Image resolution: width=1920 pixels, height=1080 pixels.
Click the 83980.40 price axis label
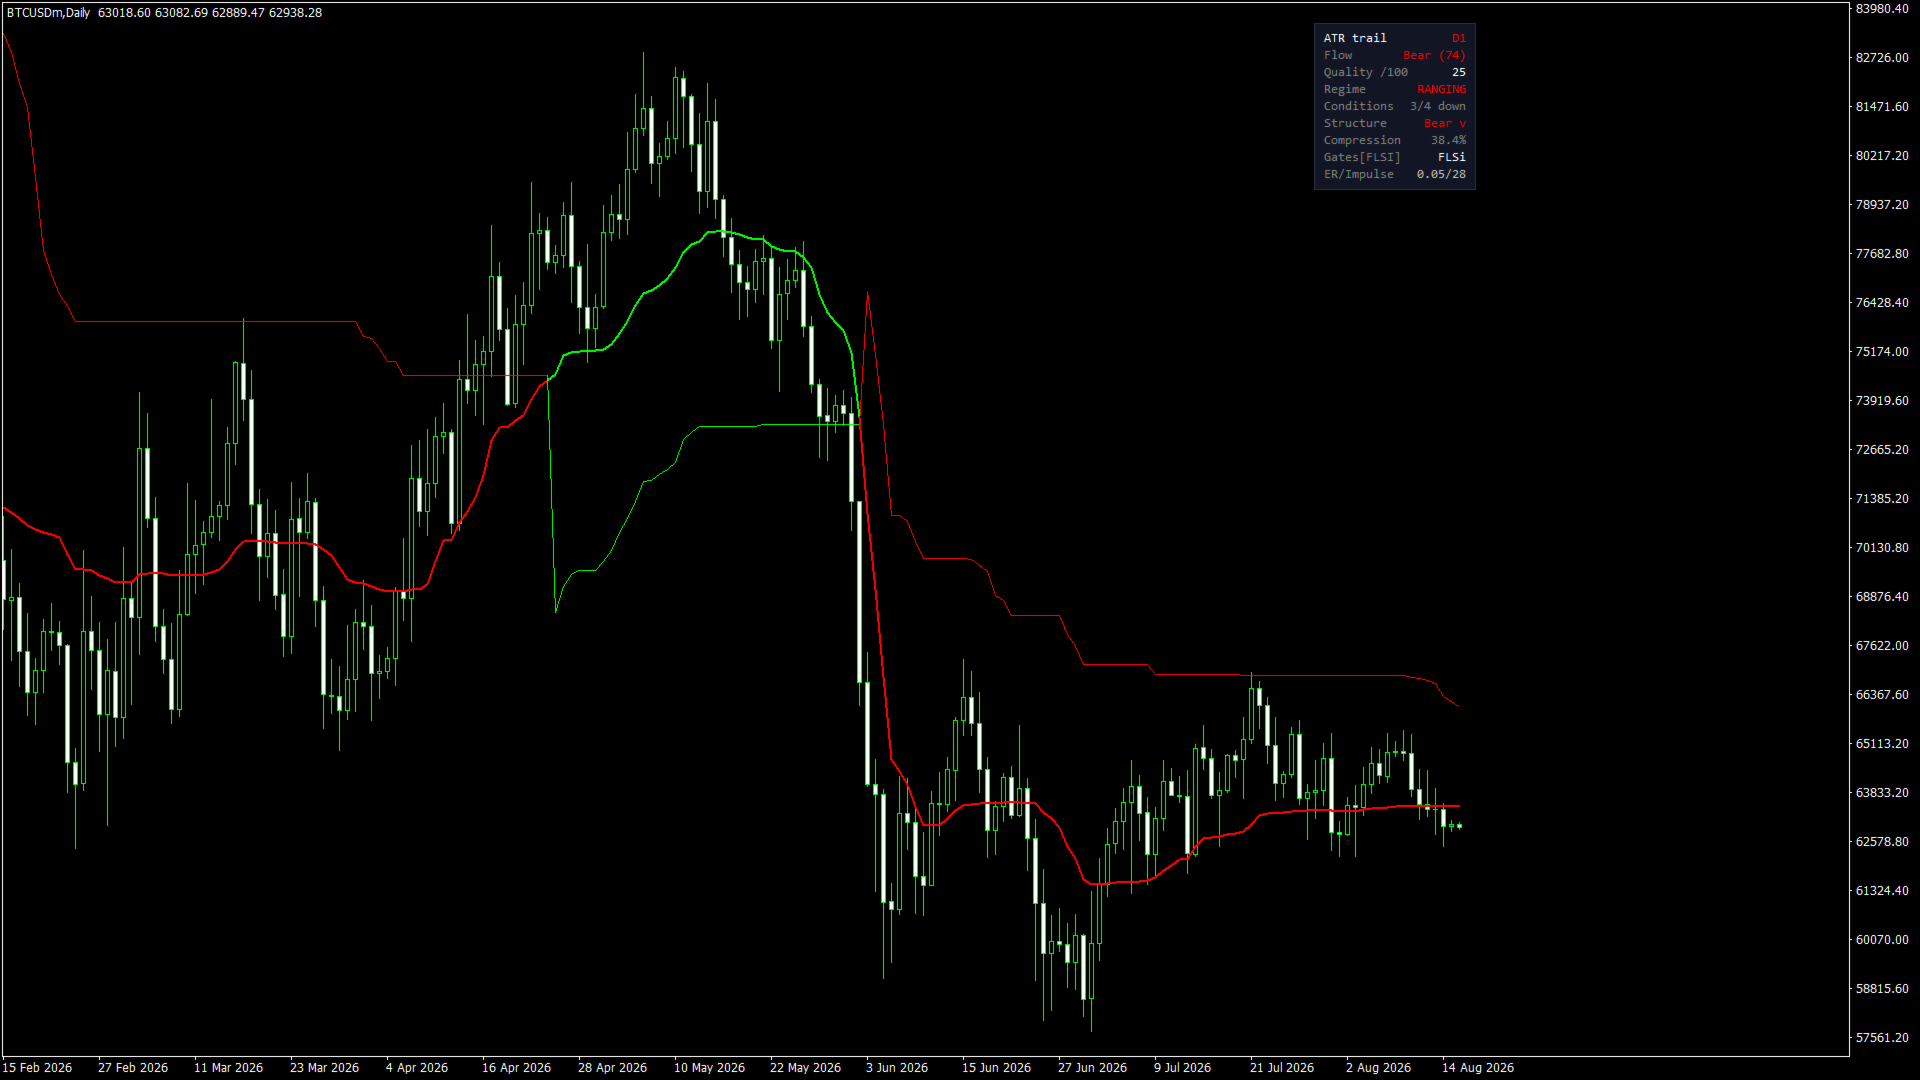pos(1882,9)
